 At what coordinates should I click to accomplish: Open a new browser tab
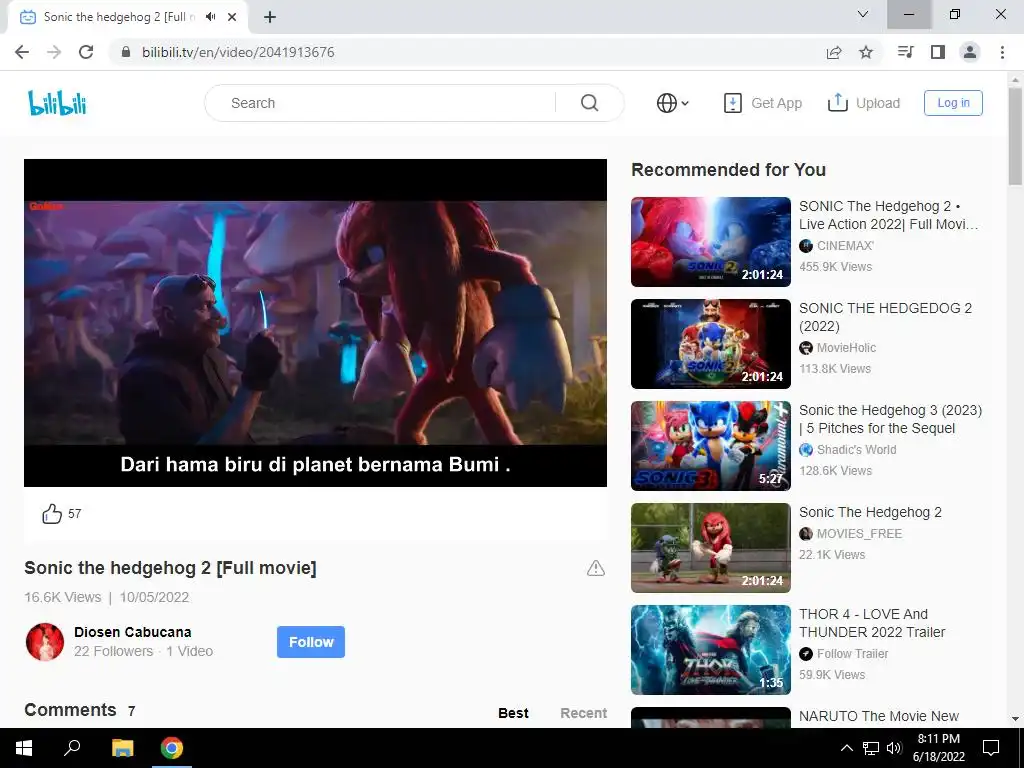point(270,17)
